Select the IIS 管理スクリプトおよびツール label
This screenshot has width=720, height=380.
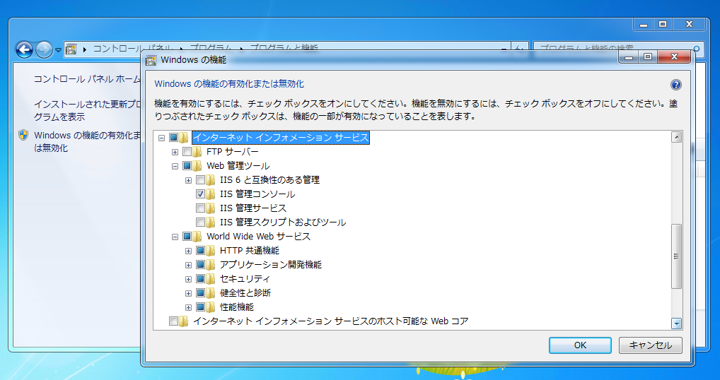coord(283,223)
